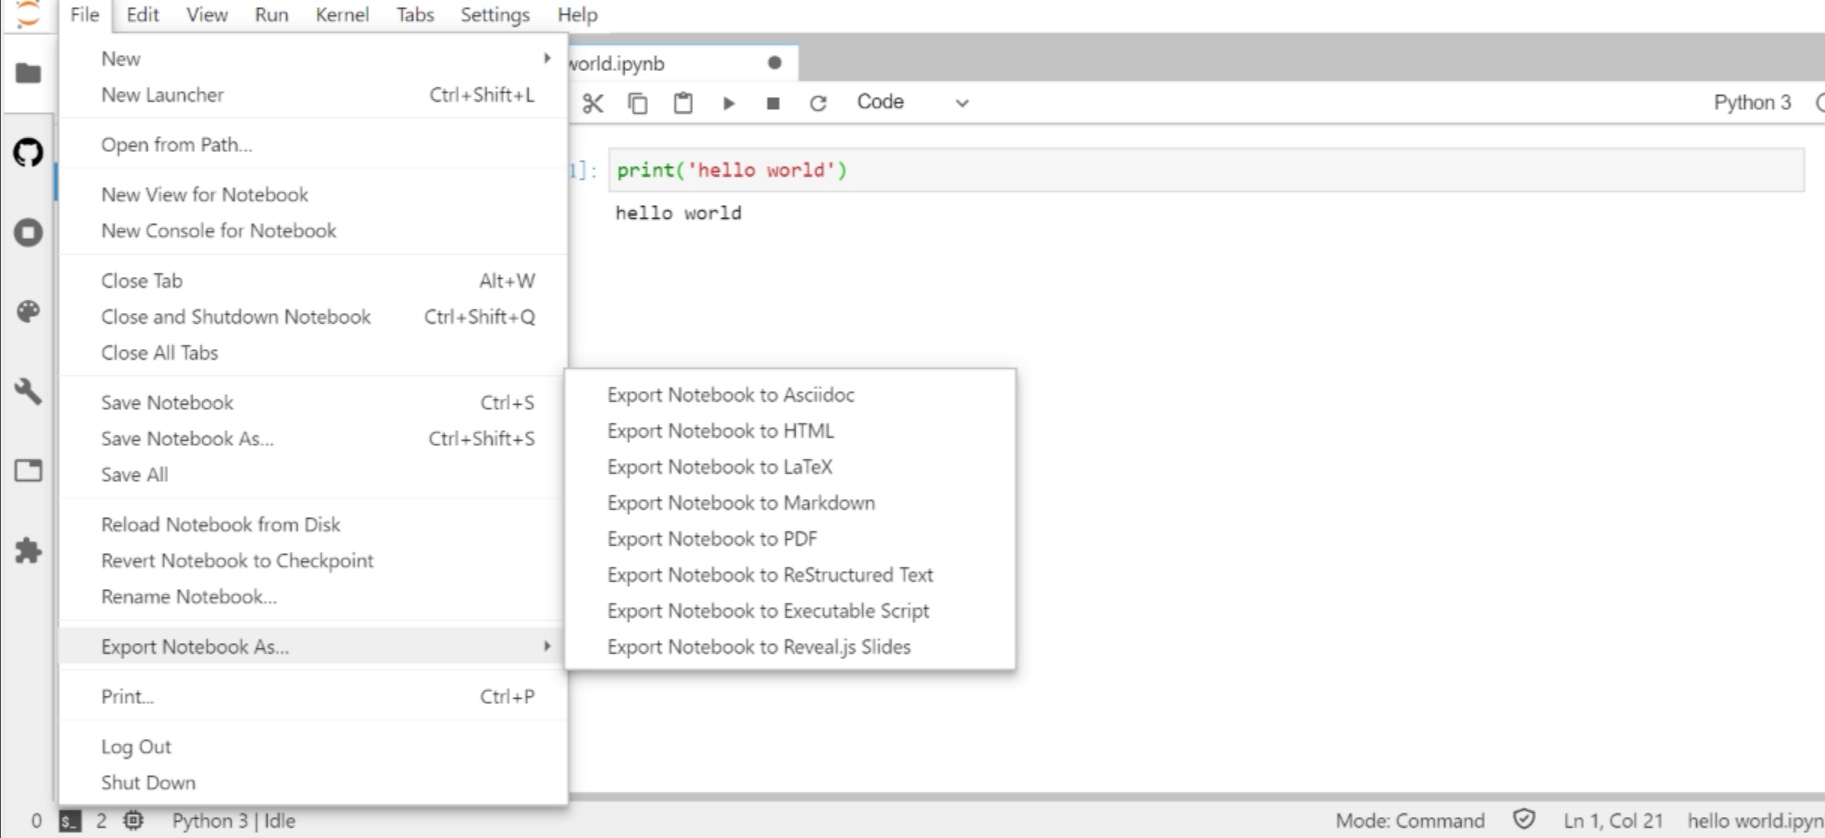Select New View for Notebook

[314, 194]
